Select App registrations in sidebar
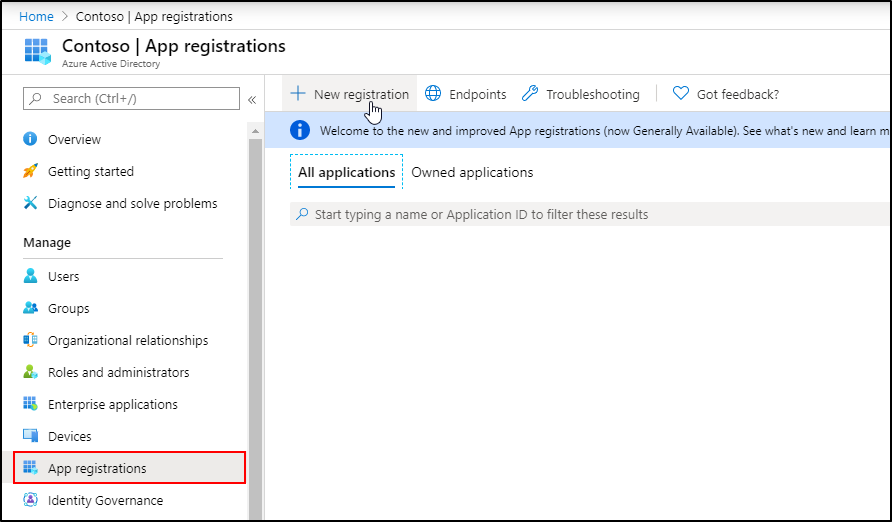The image size is (892, 522). [x=130, y=467]
